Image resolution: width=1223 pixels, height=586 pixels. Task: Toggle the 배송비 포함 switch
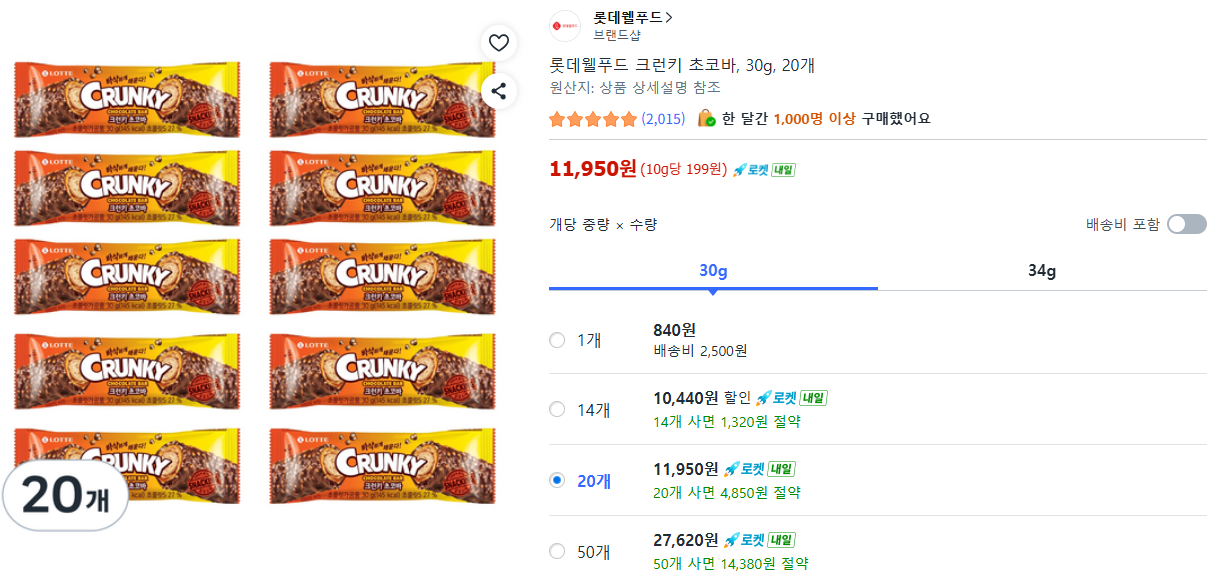1186,224
